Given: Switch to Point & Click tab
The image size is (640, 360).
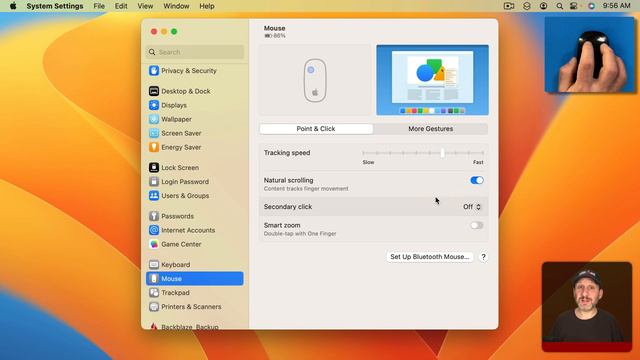Looking at the screenshot, I should [x=316, y=129].
